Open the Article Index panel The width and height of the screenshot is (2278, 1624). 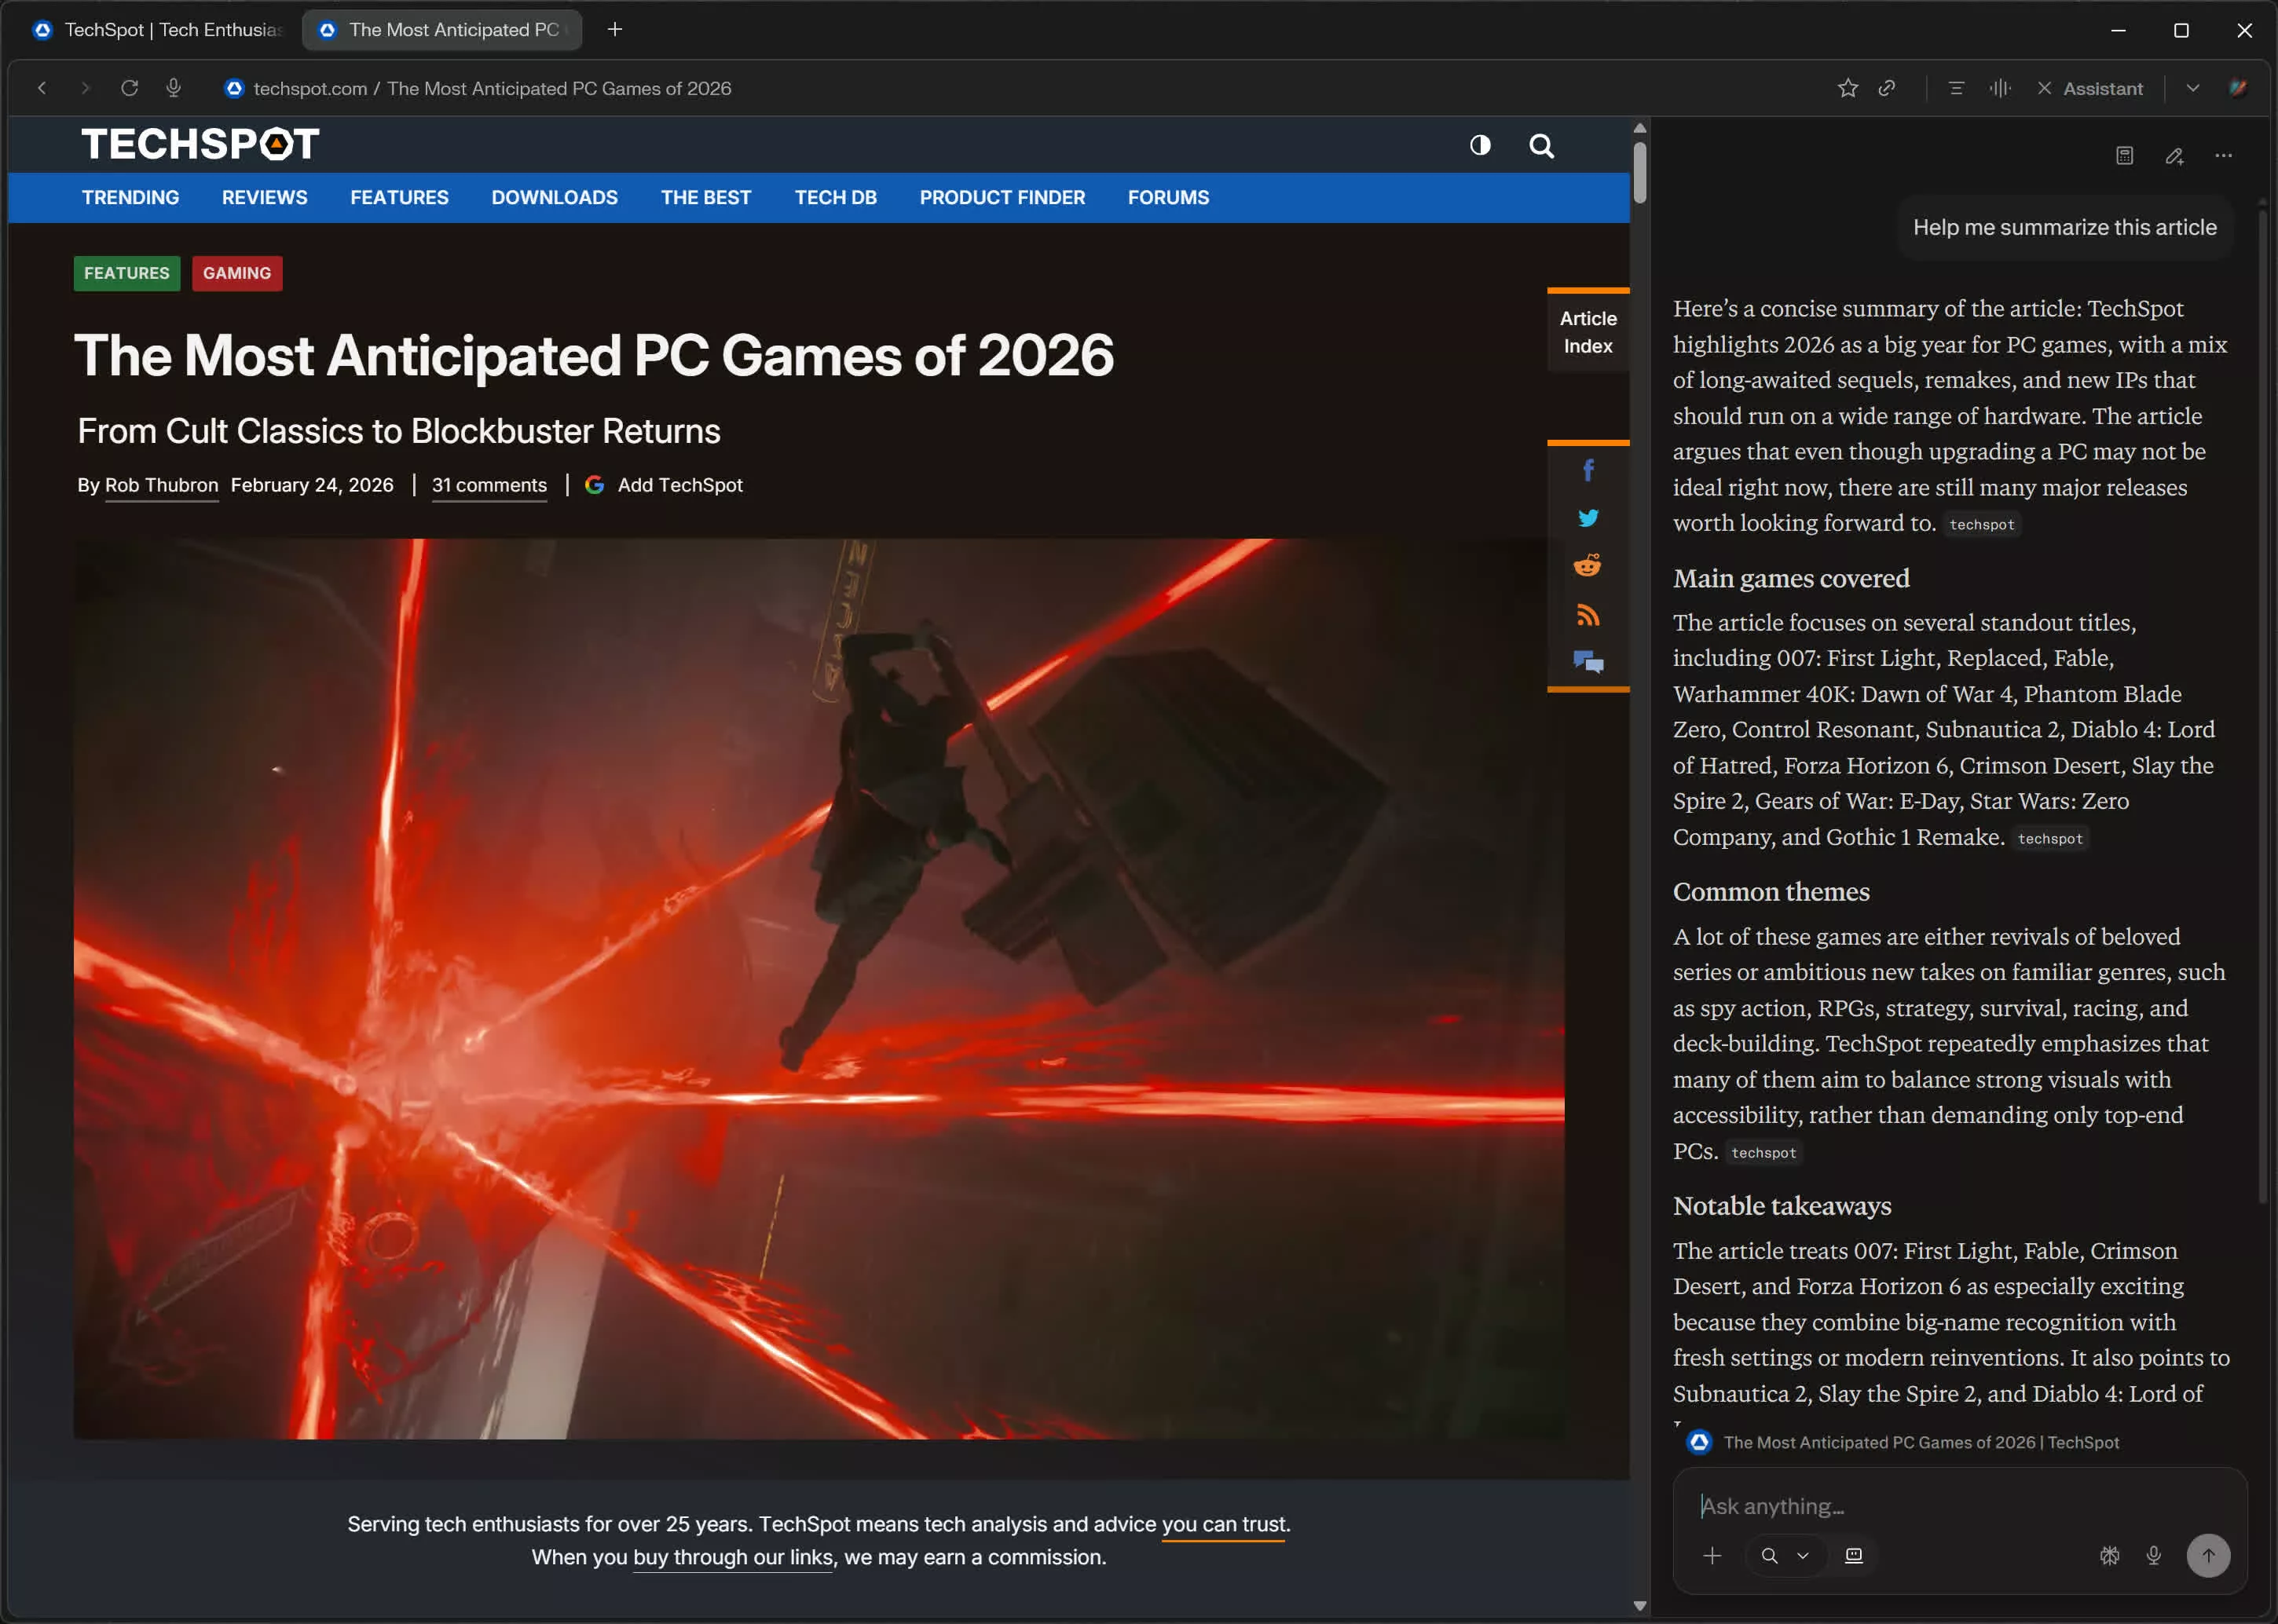(x=1587, y=331)
